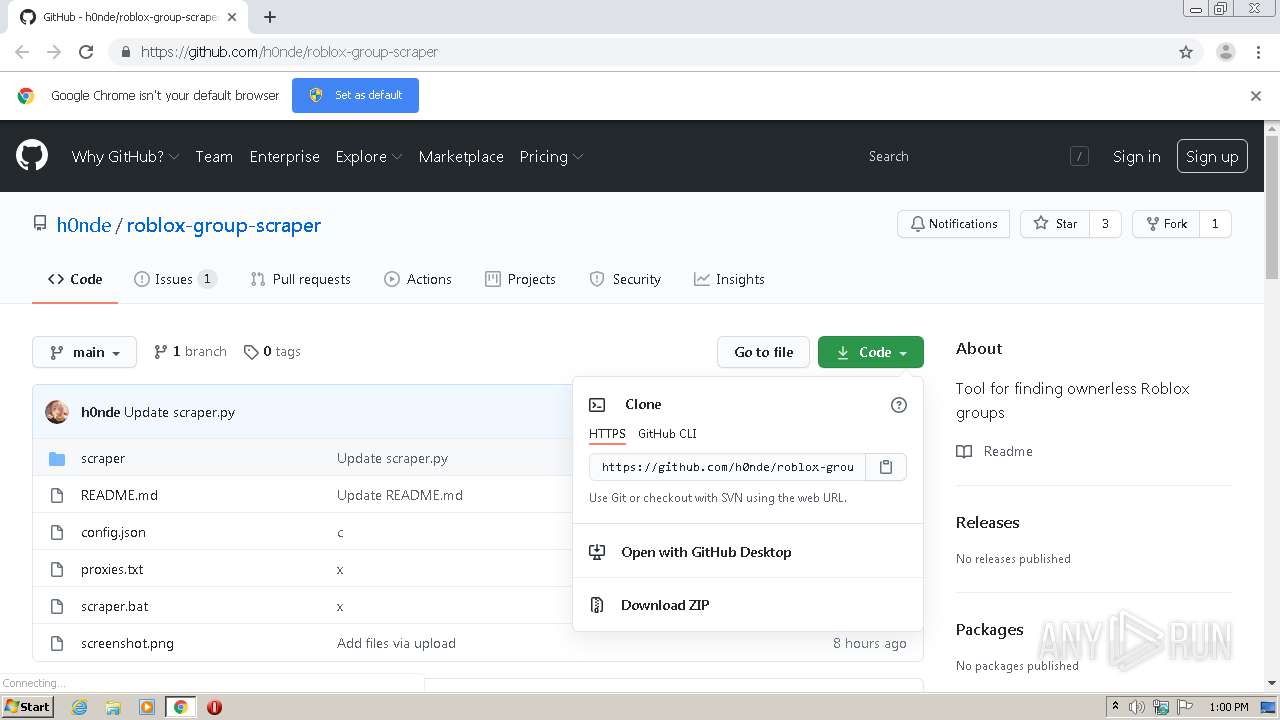Open the Actions tab

(x=418, y=279)
